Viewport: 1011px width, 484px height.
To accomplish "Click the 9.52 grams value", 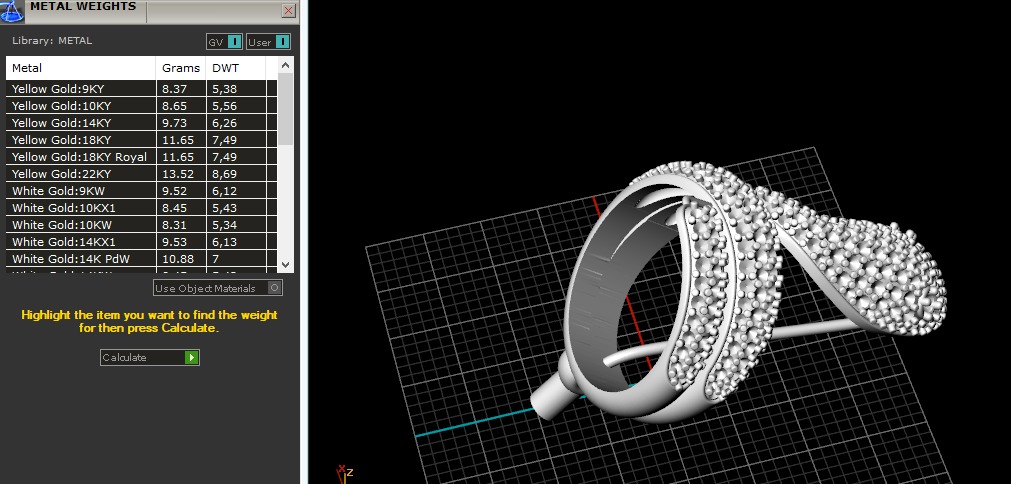I will 175,191.
